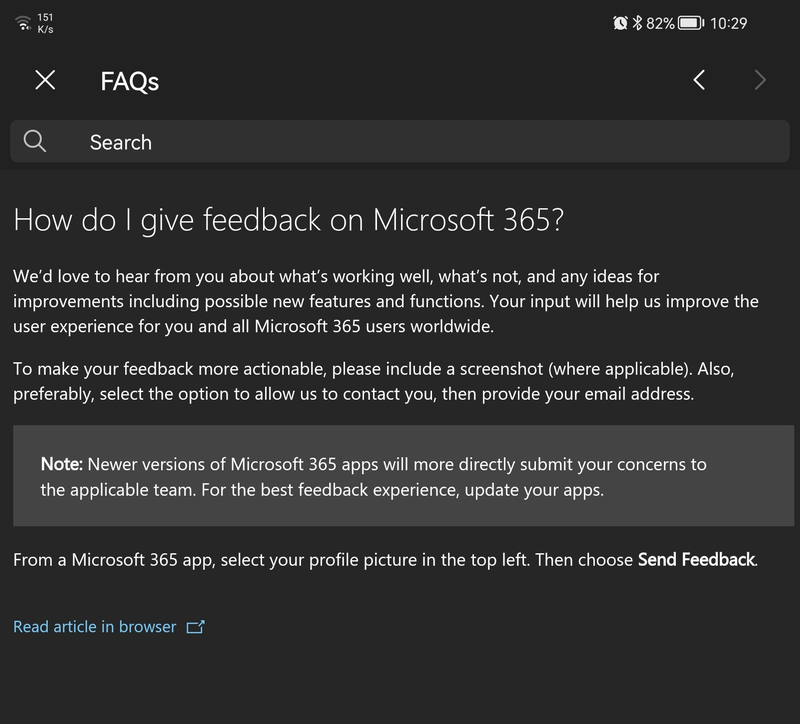Image resolution: width=800 pixels, height=724 pixels.
Task: Select the highlighted Note box
Action: 400,475
